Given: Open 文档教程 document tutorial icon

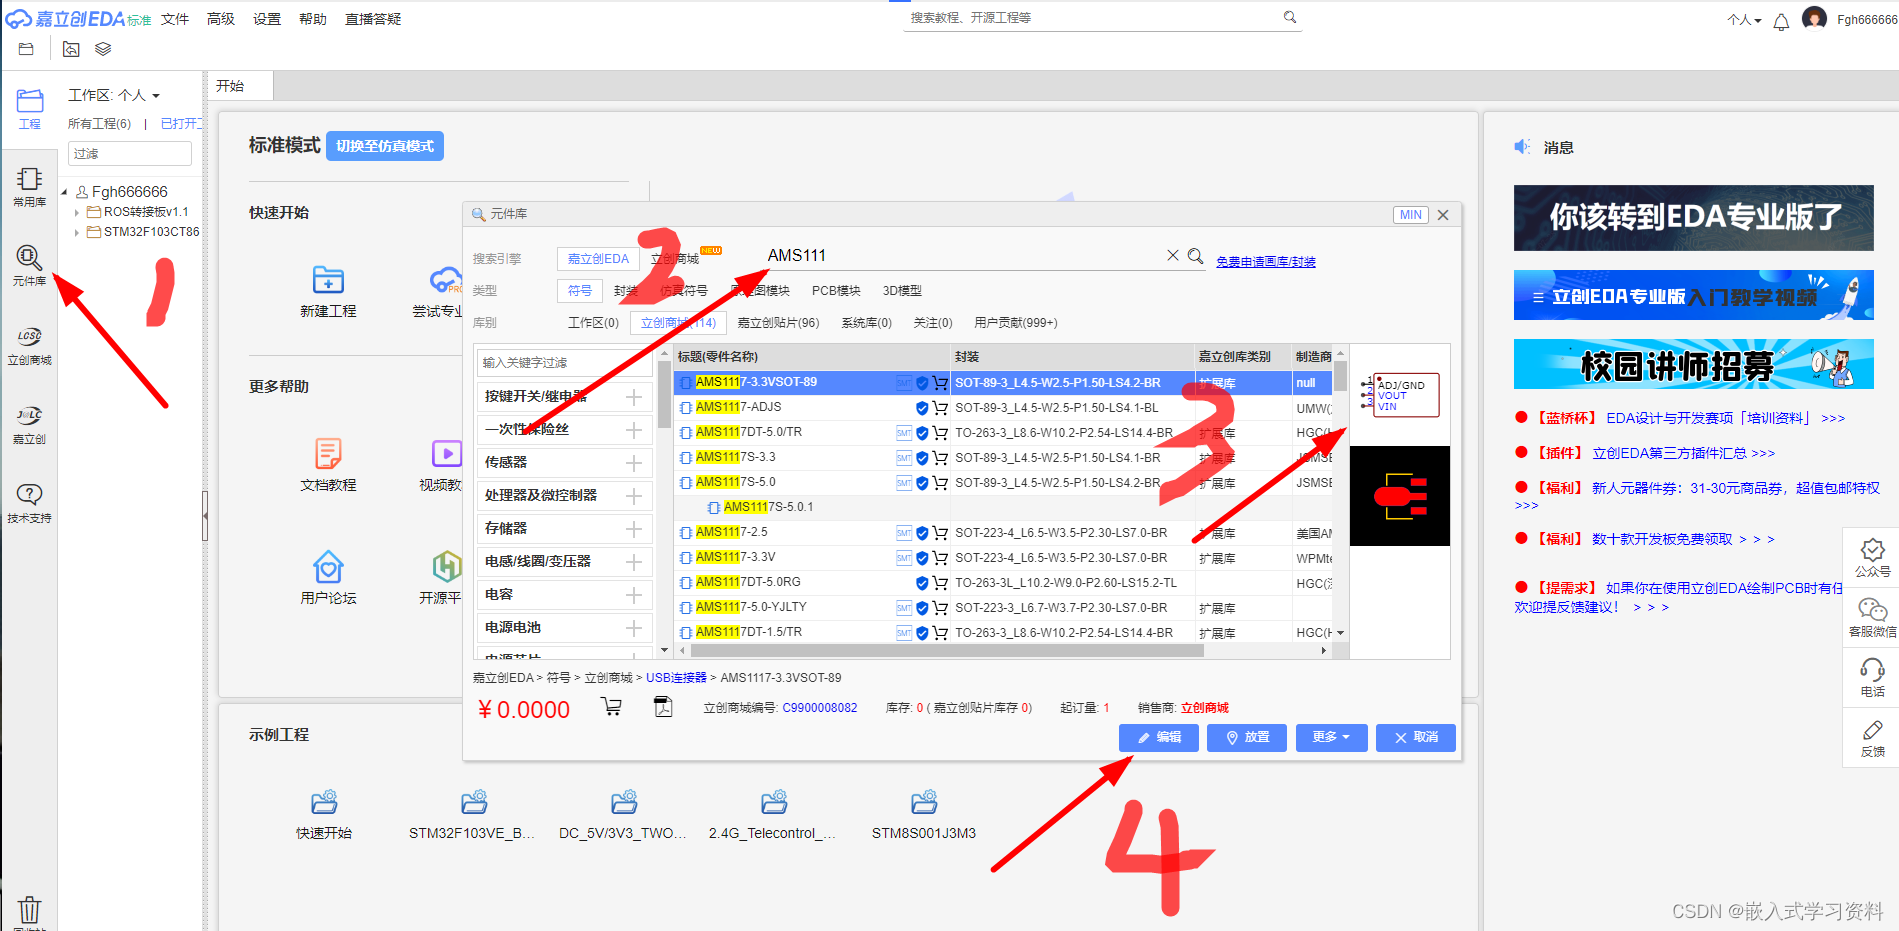Looking at the screenshot, I should (328, 454).
